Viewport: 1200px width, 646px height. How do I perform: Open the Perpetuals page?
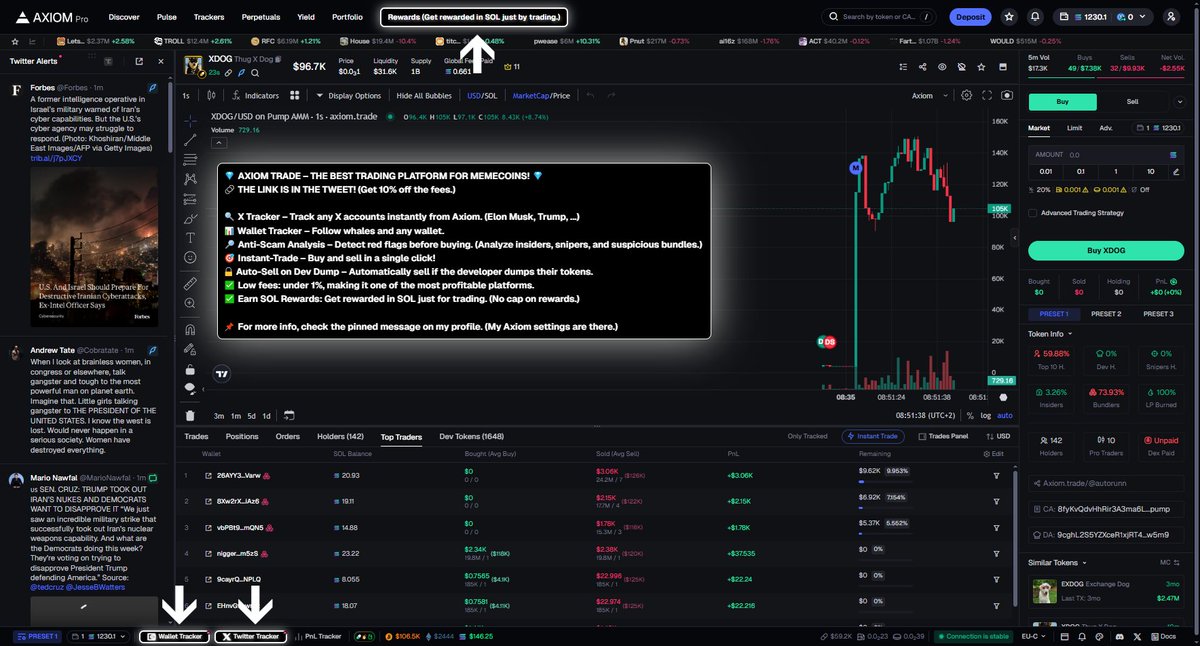tap(261, 17)
